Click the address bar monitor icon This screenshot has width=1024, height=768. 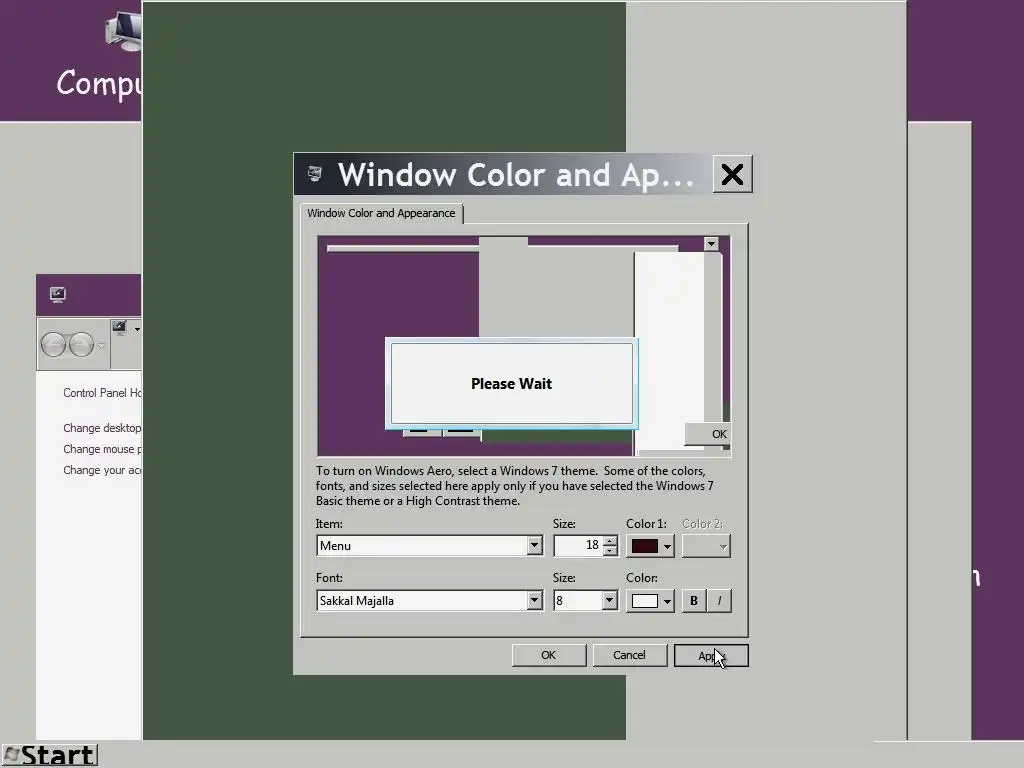click(120, 328)
